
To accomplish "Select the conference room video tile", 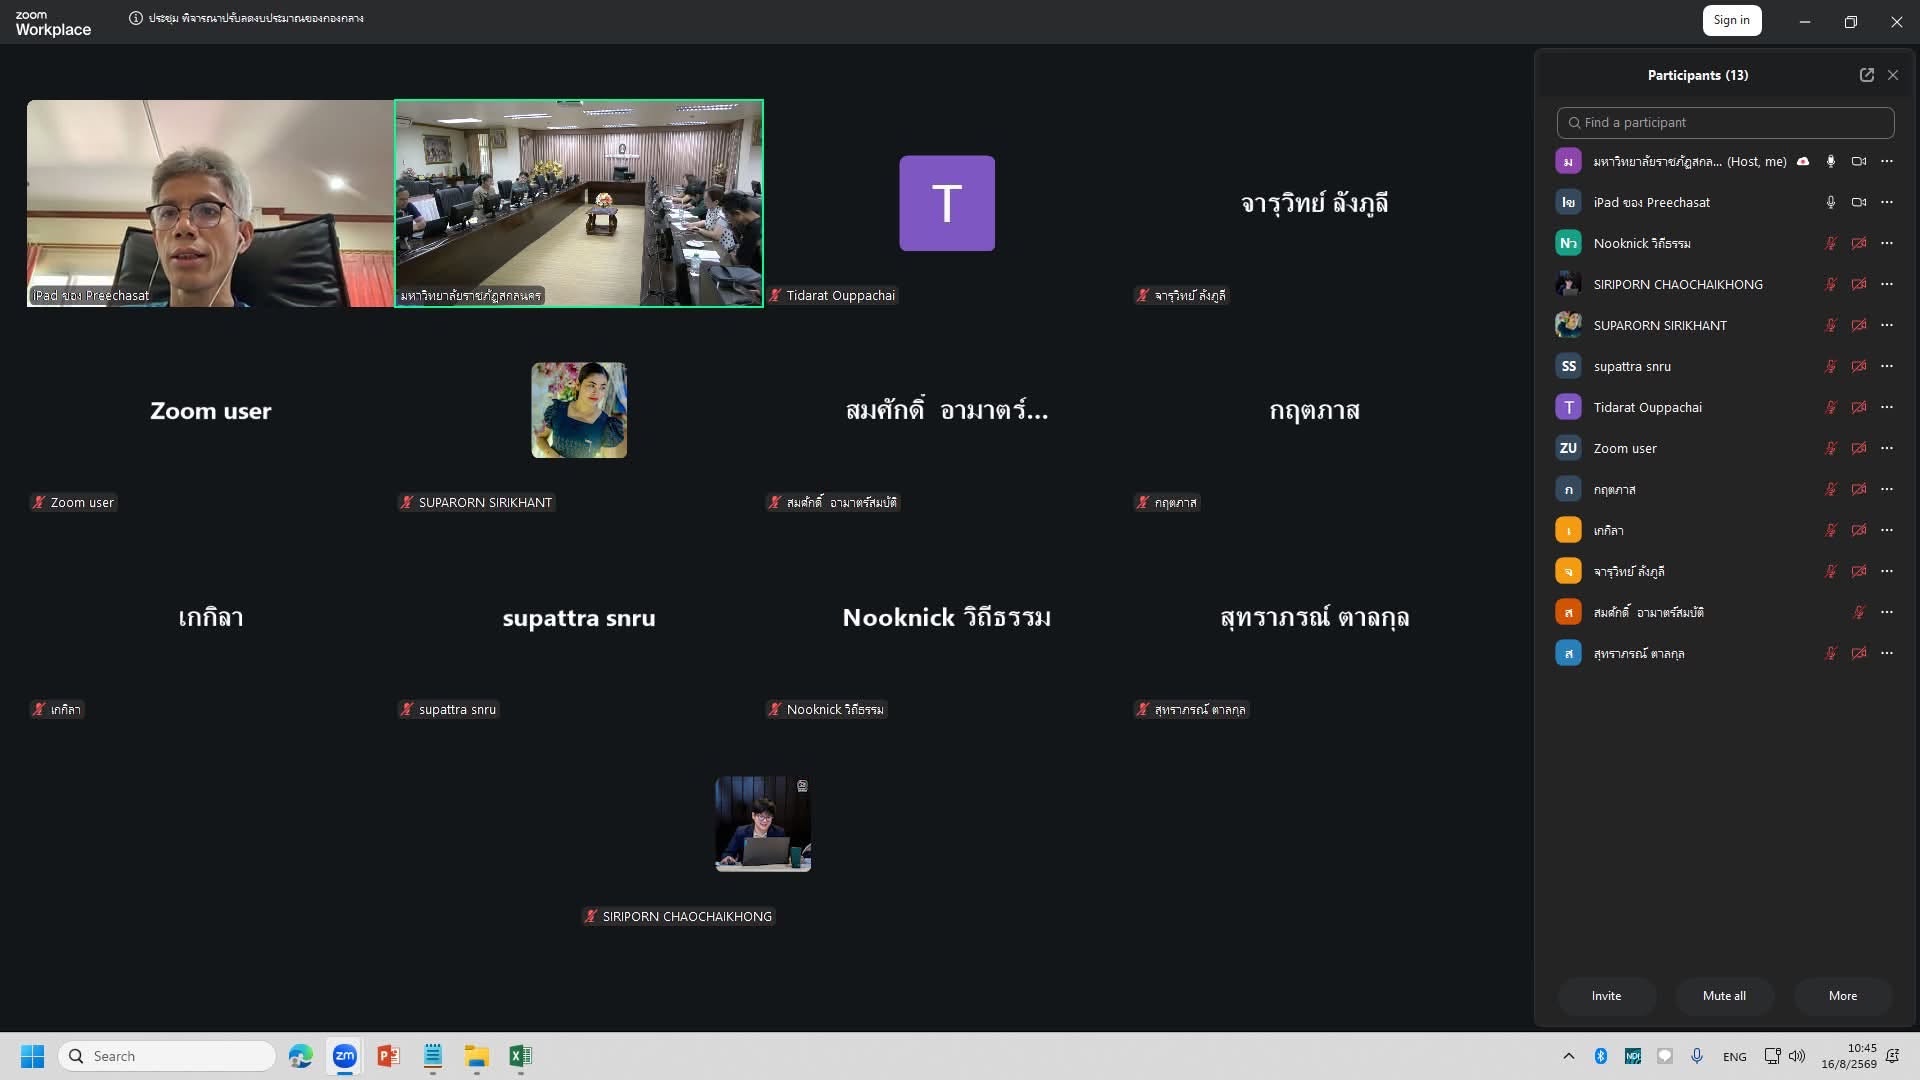I will pyautogui.click(x=579, y=203).
